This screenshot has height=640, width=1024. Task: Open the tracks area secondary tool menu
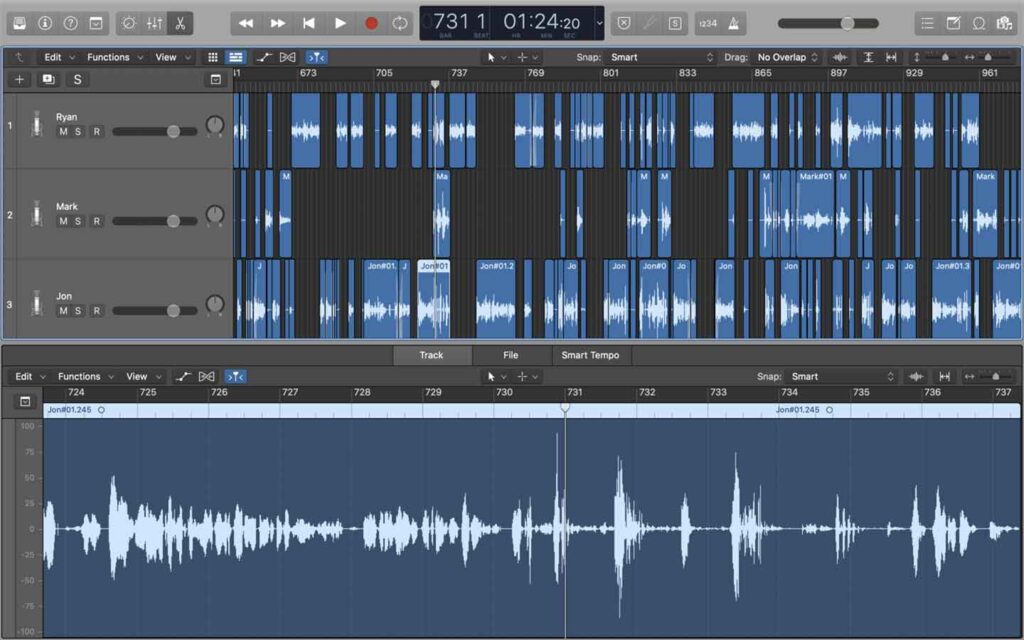point(527,57)
